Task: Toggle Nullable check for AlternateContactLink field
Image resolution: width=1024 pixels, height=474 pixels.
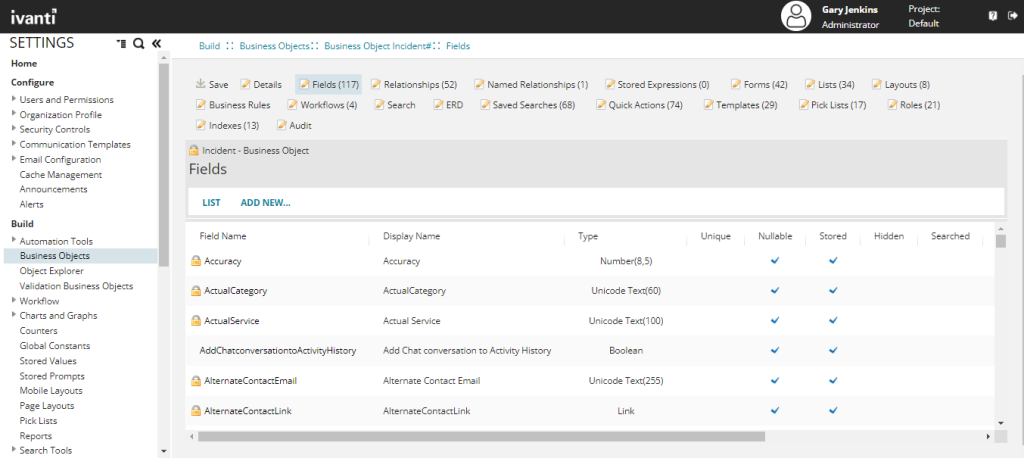Action: (775, 411)
